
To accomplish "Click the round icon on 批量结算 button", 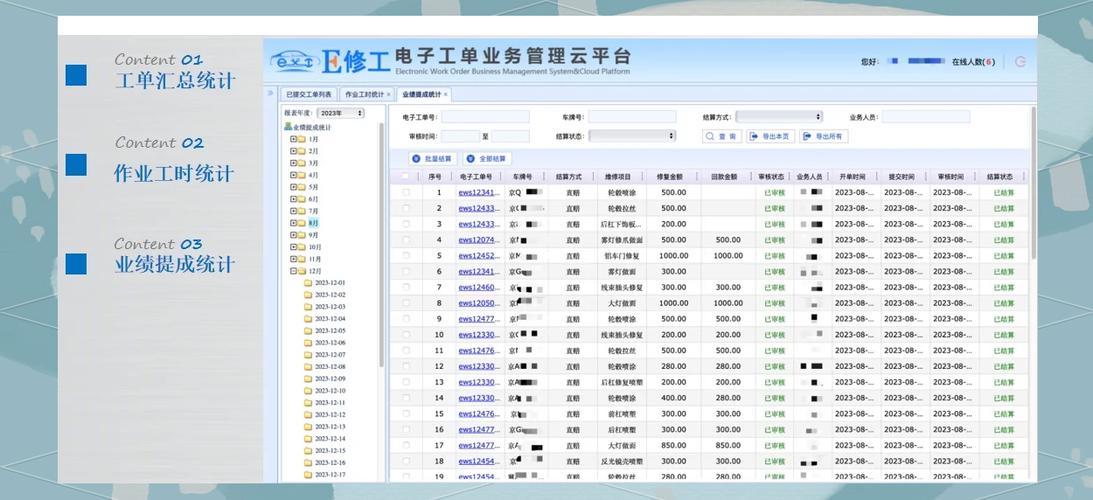I will [416, 159].
